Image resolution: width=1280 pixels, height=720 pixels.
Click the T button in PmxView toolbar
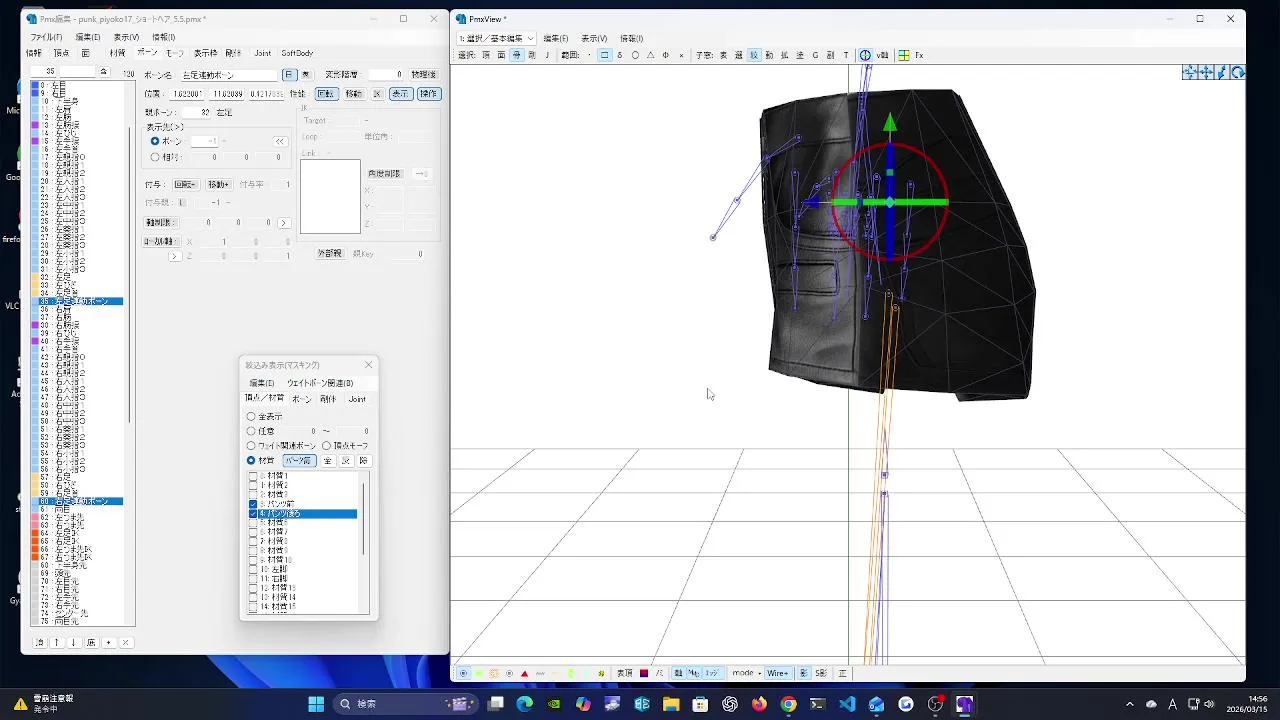[846, 55]
